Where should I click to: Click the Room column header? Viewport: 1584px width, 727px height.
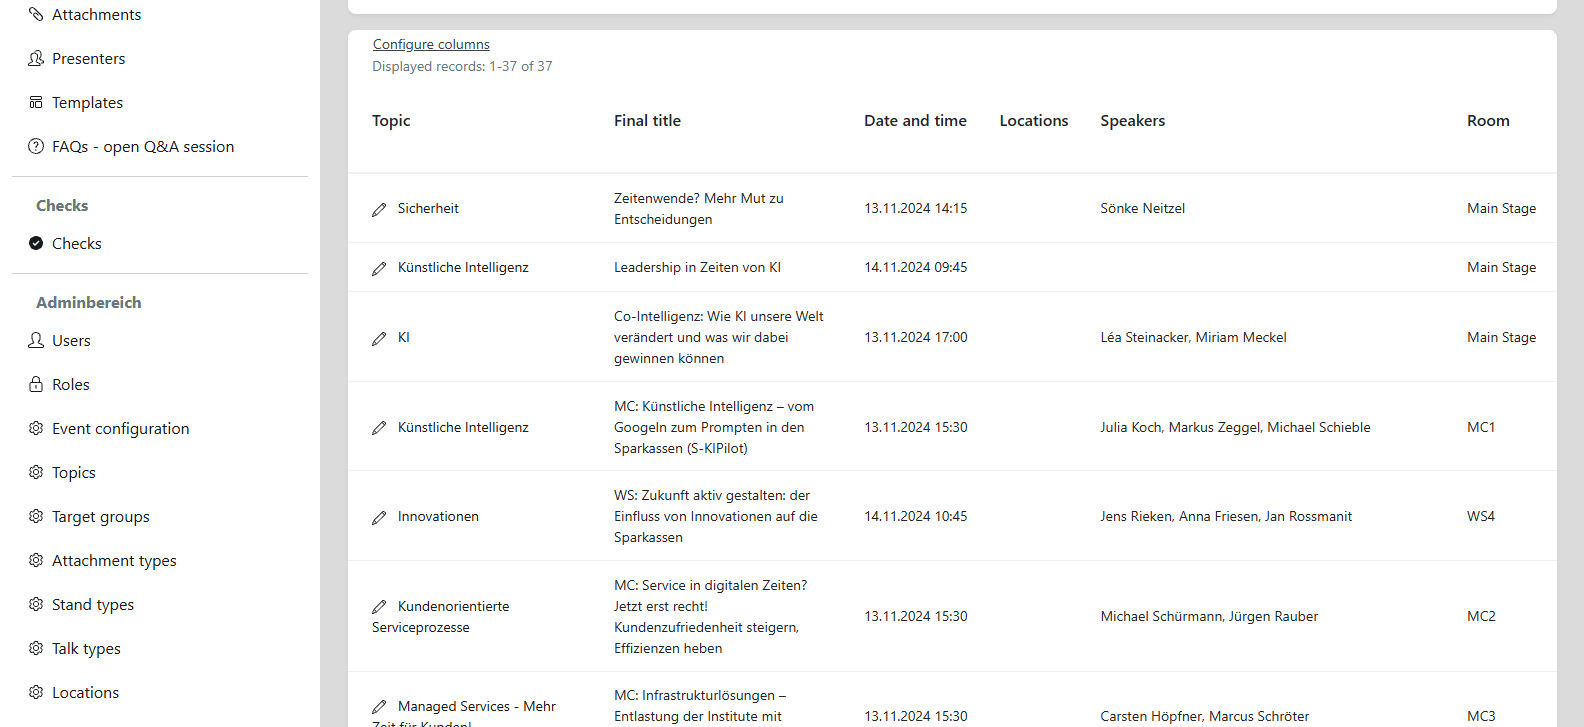point(1488,120)
